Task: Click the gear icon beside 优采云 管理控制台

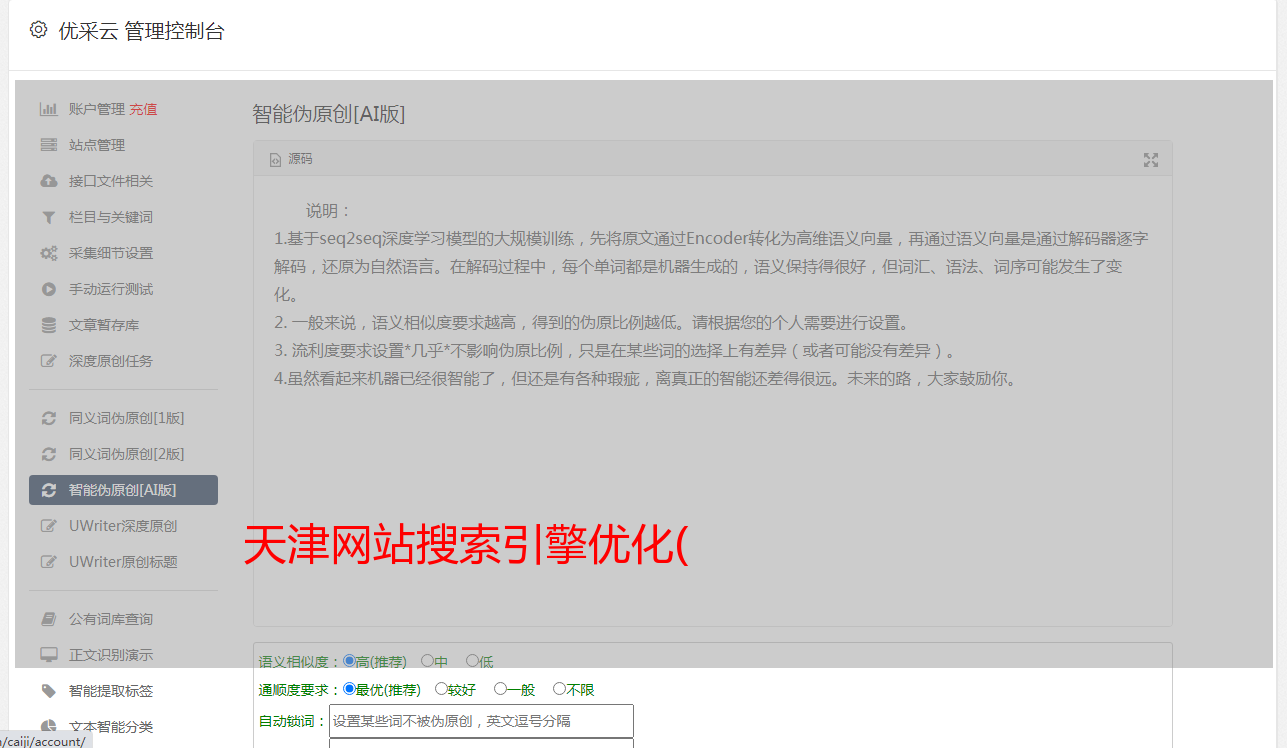Action: tap(38, 30)
